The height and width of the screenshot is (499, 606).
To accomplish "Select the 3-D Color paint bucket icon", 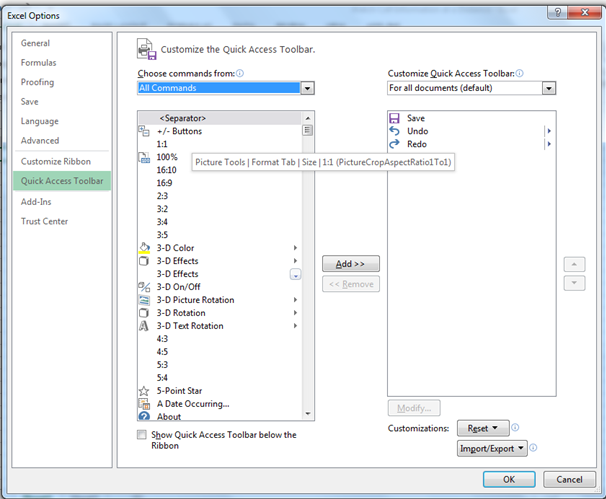I will 144,248.
